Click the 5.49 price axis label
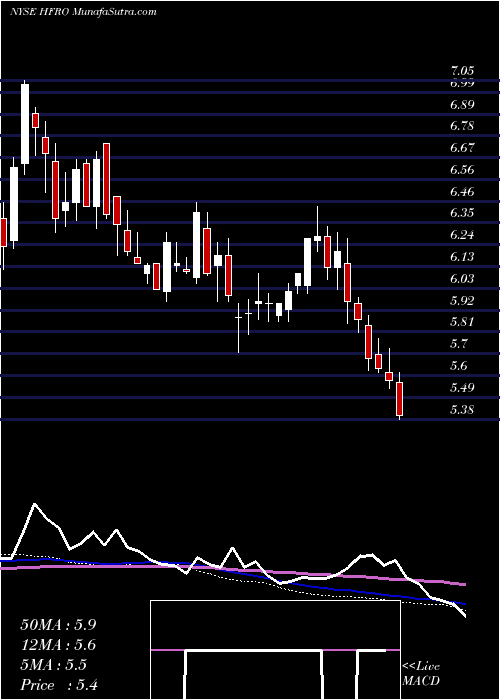500x700 pixels. (x=462, y=387)
